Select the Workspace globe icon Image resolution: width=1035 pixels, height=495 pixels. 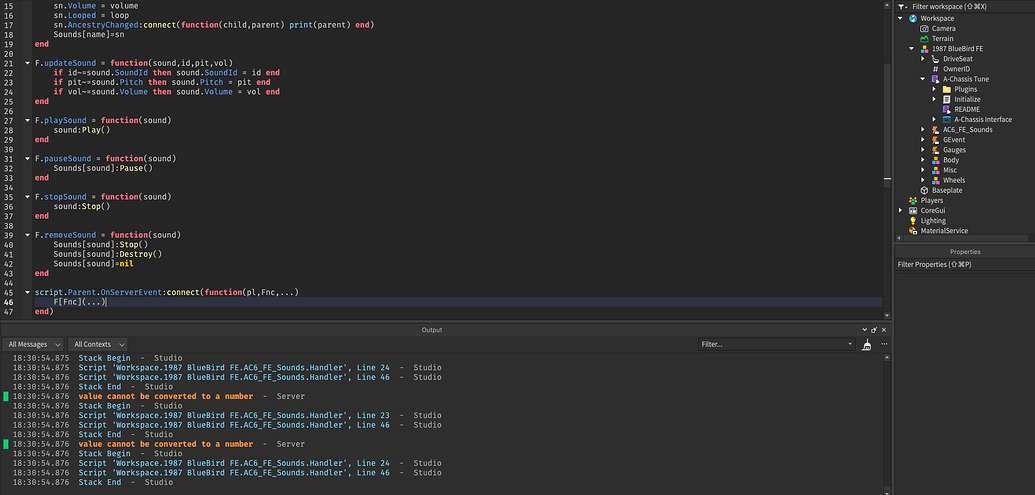coord(913,18)
